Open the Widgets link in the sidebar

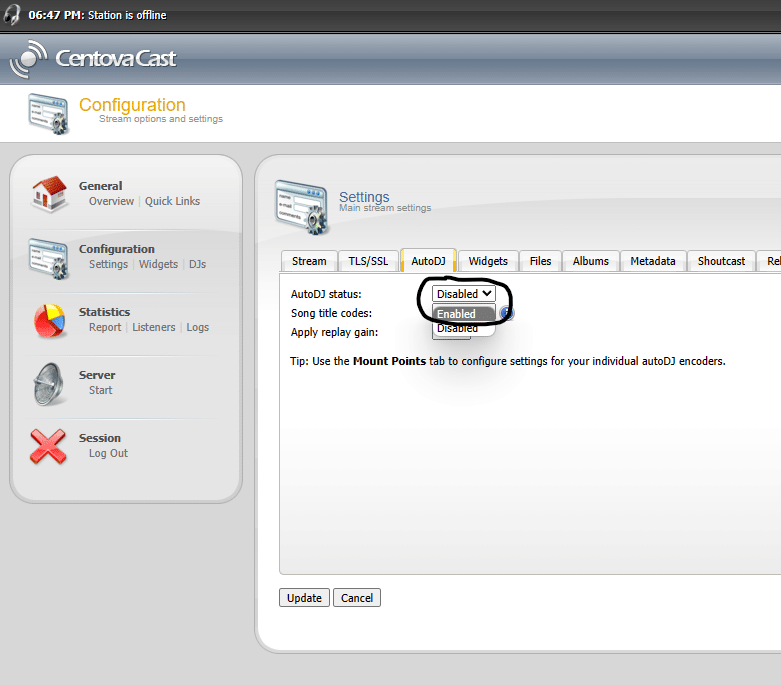pos(158,265)
